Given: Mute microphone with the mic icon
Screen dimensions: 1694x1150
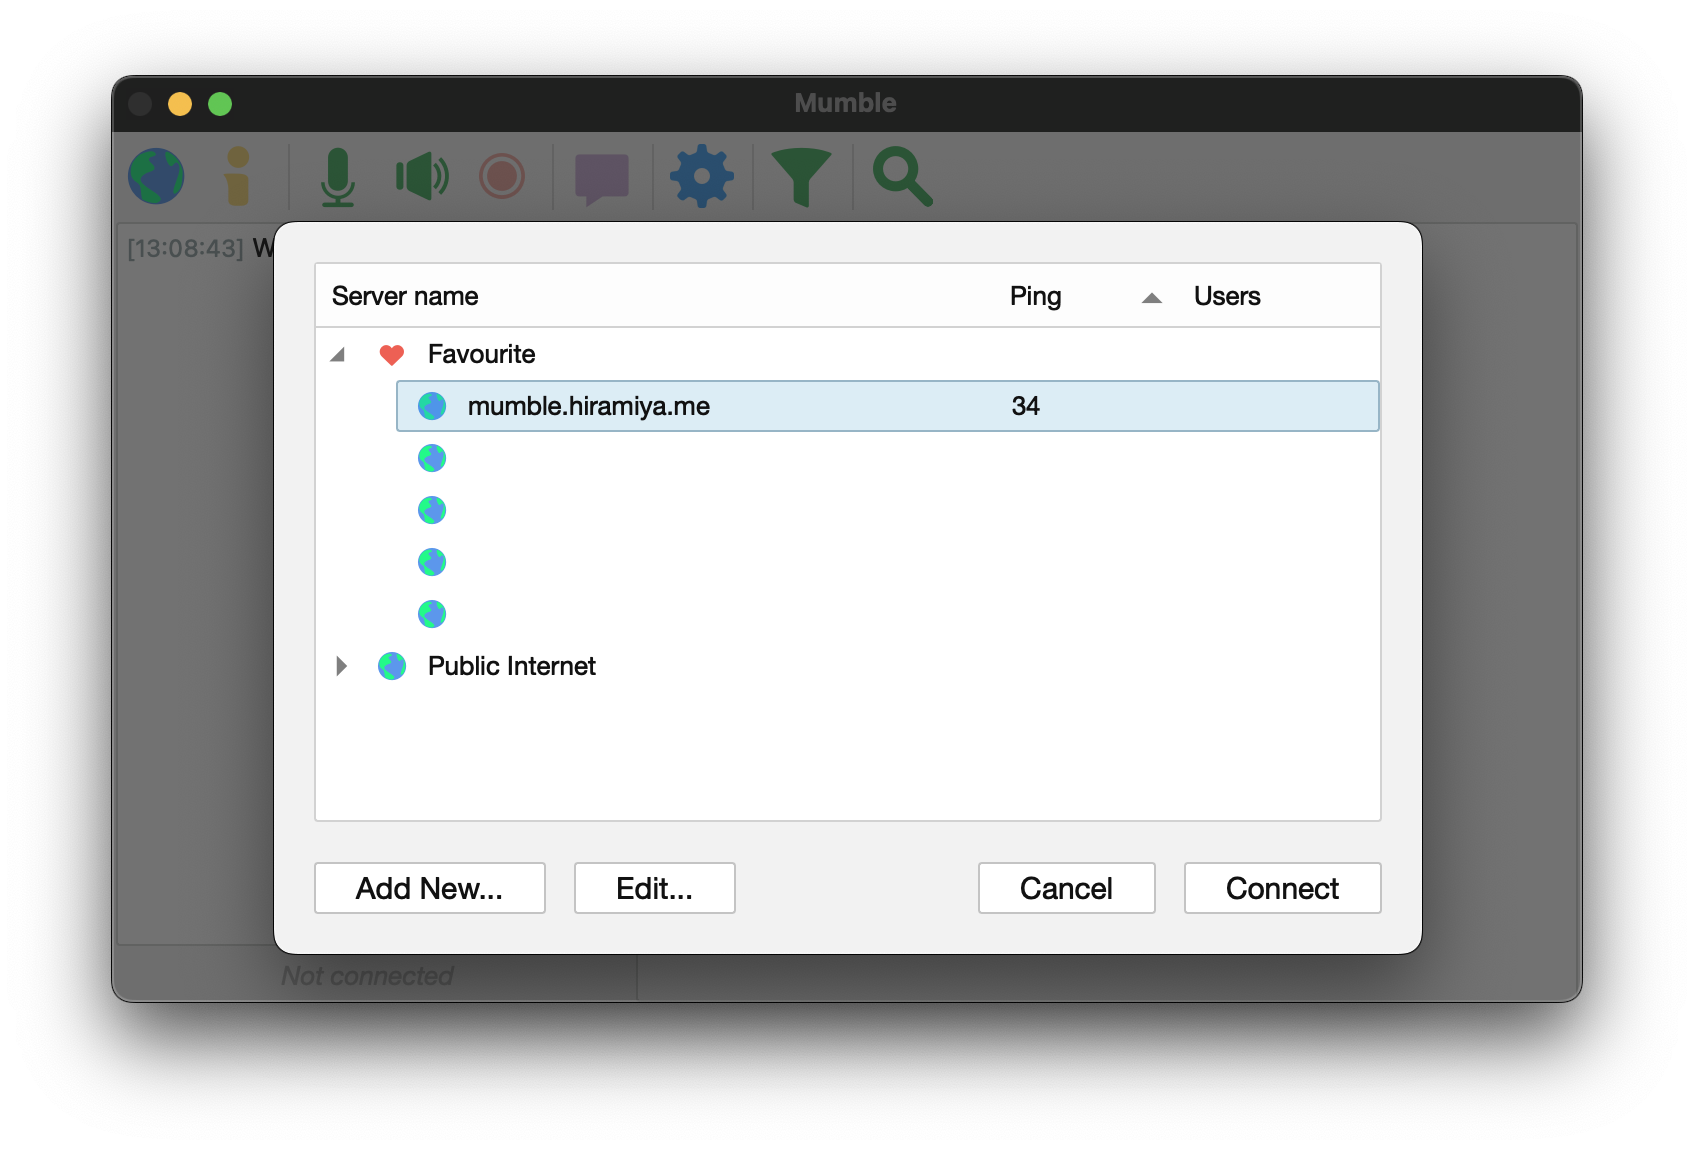Looking at the screenshot, I should 338,177.
